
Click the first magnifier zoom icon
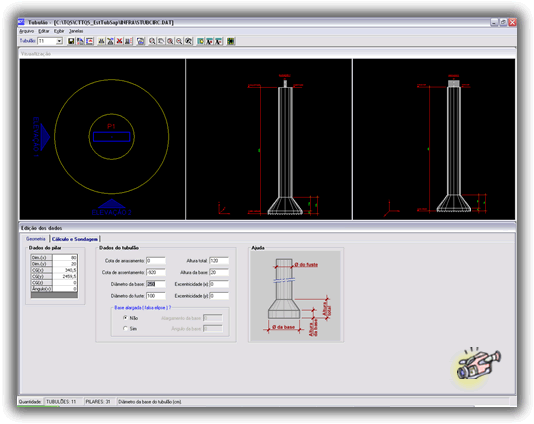[152, 41]
